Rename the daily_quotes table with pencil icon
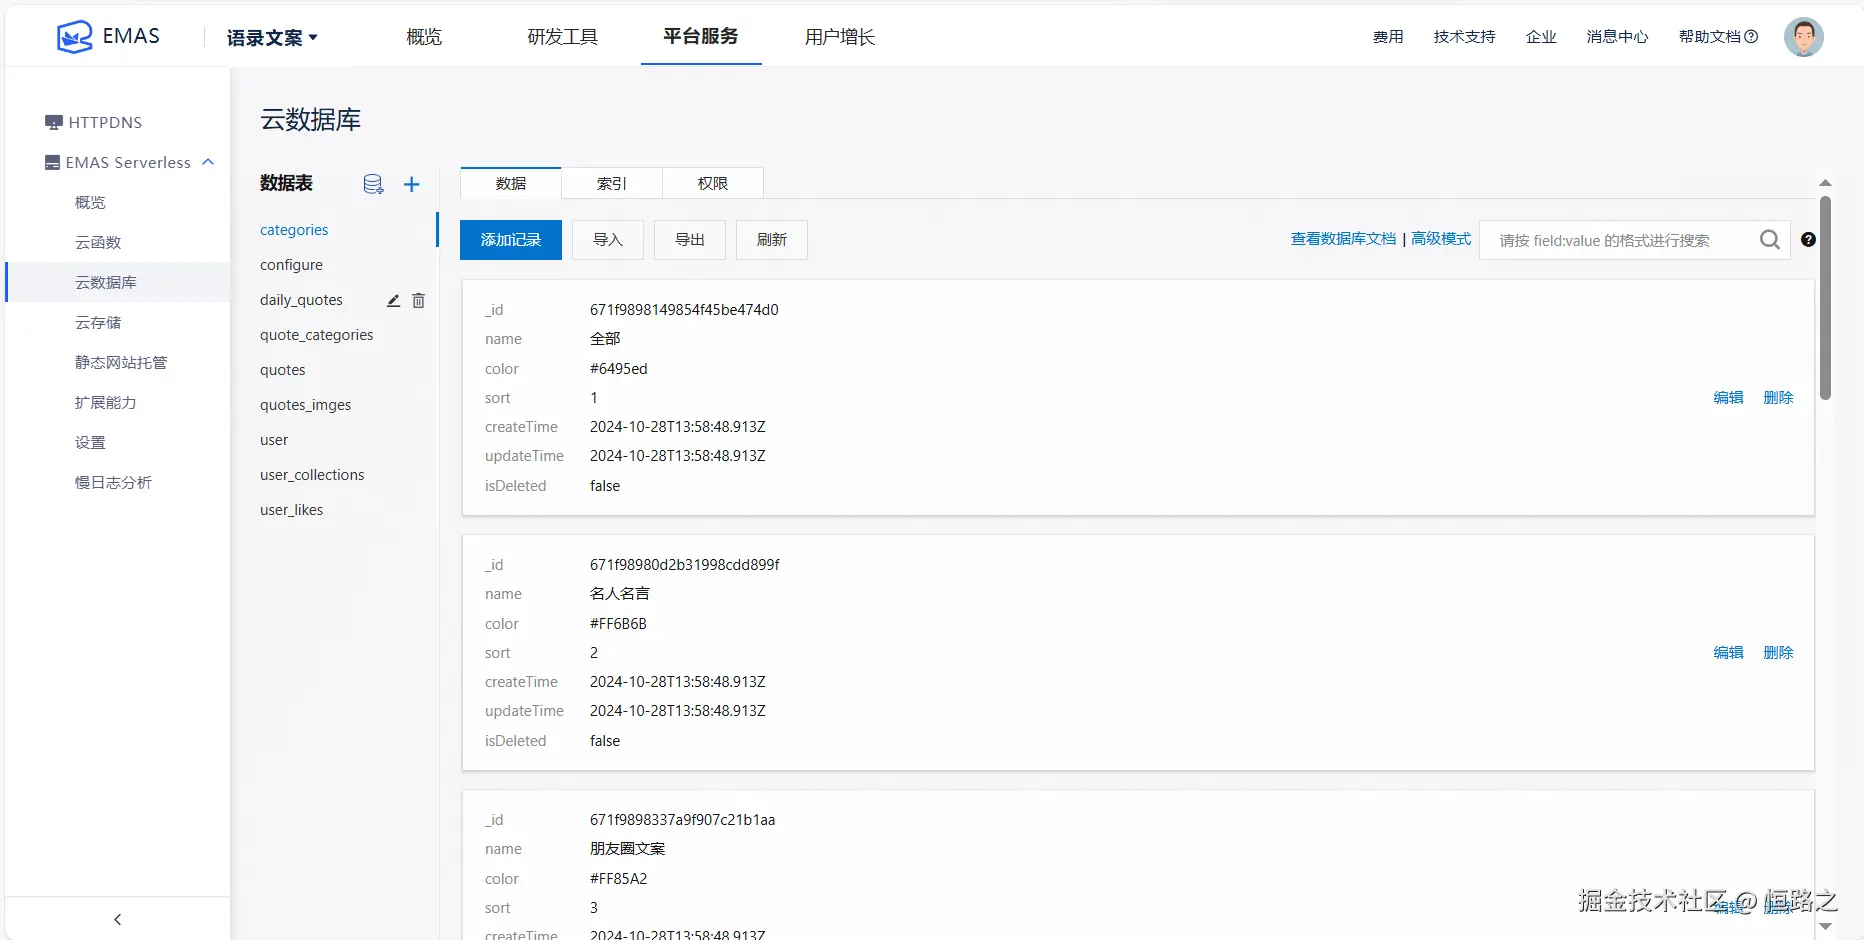 (393, 300)
